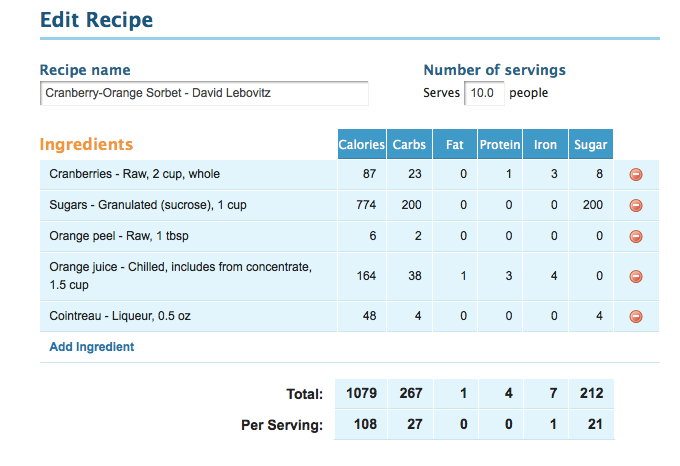Select the Sugars - Granulated ingredient name
The height and width of the screenshot is (466, 680).
[148, 205]
